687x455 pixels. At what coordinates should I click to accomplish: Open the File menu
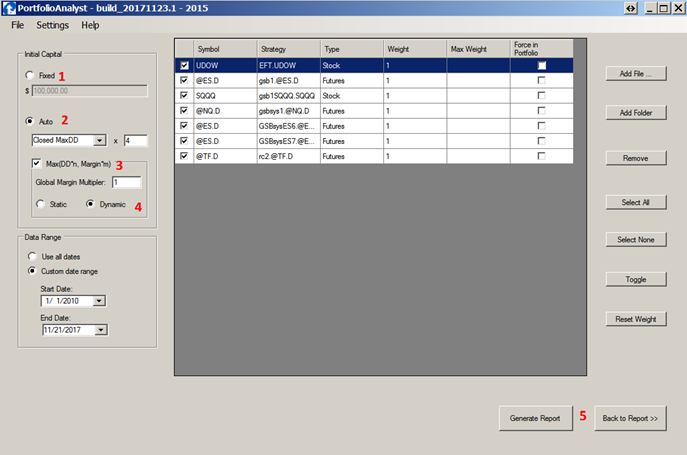(x=18, y=24)
